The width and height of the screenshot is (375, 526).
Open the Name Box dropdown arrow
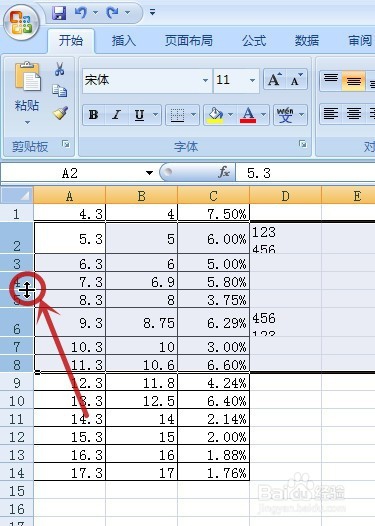pyautogui.click(x=149, y=173)
